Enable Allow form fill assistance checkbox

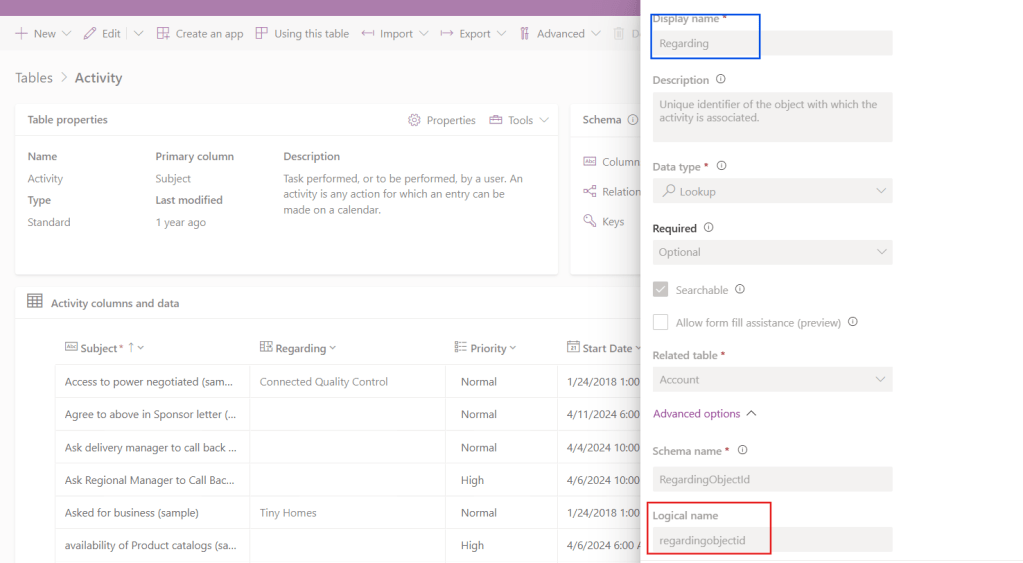(x=660, y=322)
